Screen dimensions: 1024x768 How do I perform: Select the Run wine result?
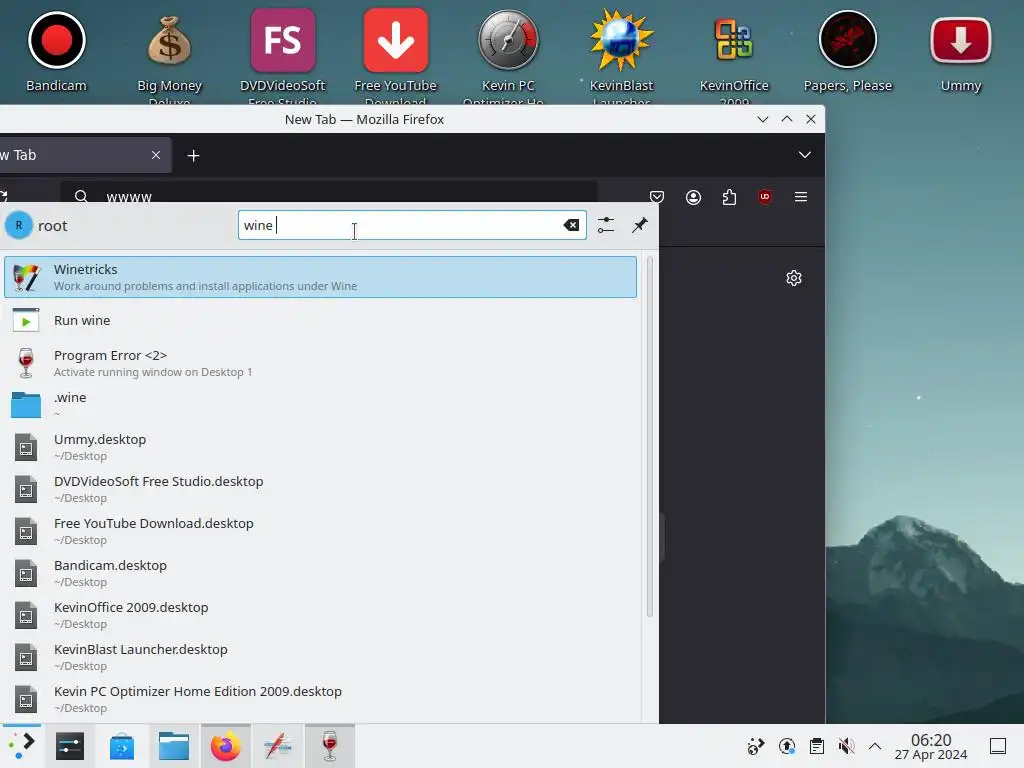(320, 321)
